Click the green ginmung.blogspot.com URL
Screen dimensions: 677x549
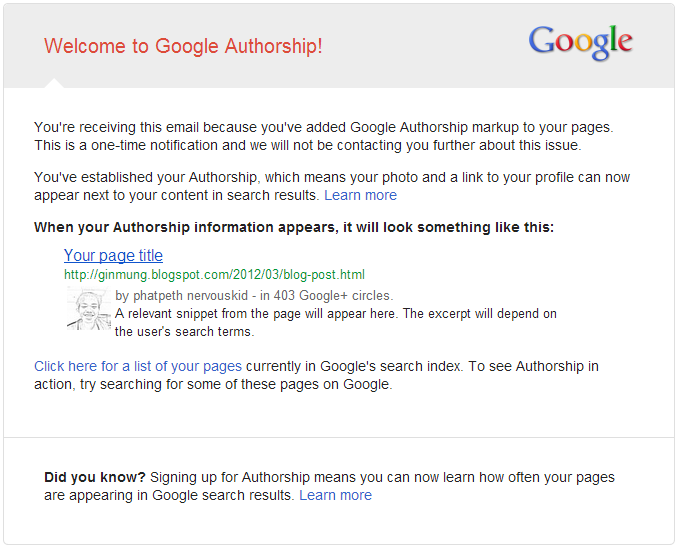point(214,274)
